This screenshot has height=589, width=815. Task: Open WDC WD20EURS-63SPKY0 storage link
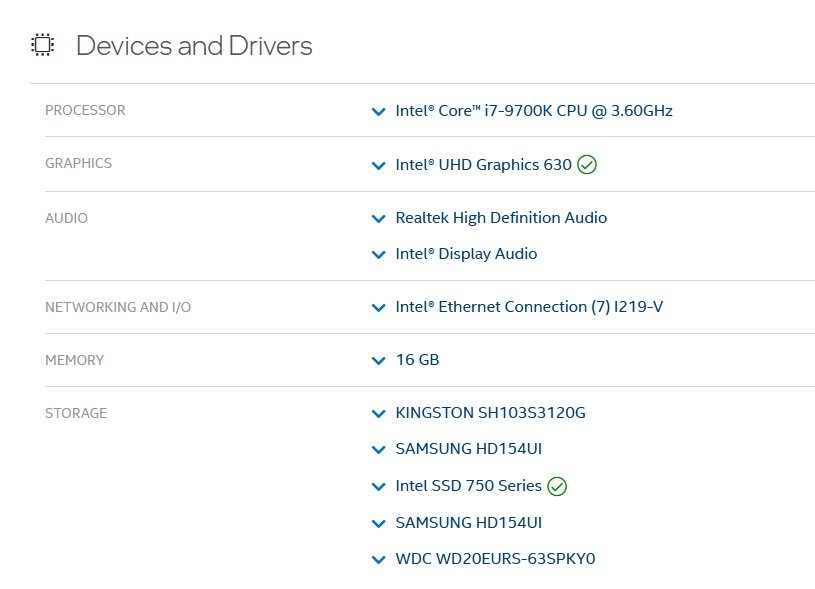(495, 559)
